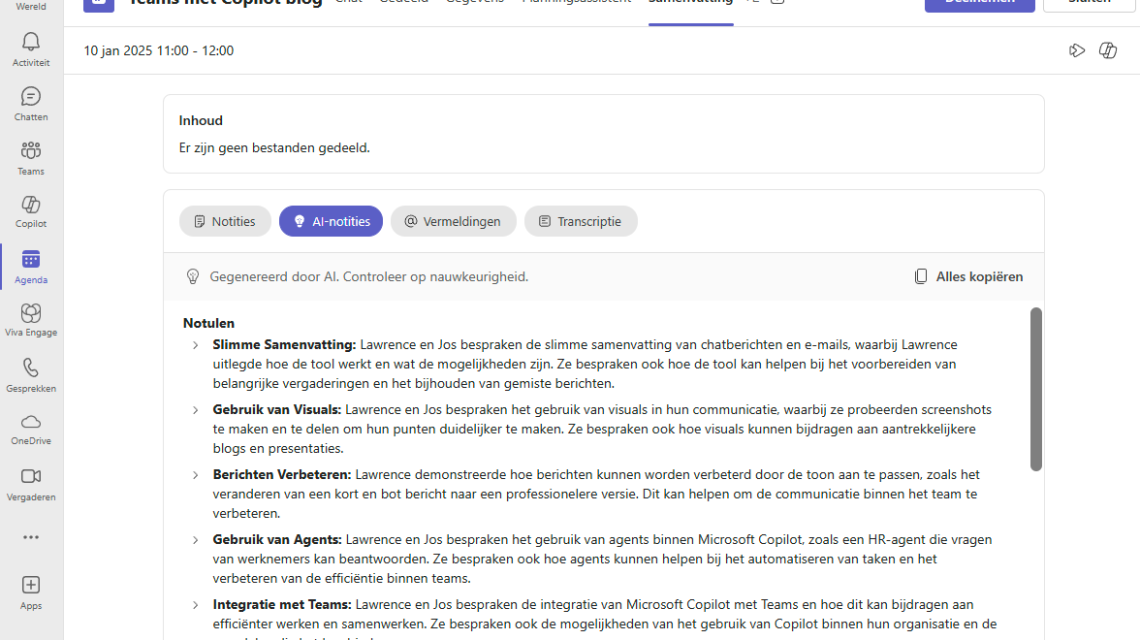Image resolution: width=1140 pixels, height=640 pixels.
Task: Open Gesprekken (calls) in sidebar
Action: pos(31,375)
